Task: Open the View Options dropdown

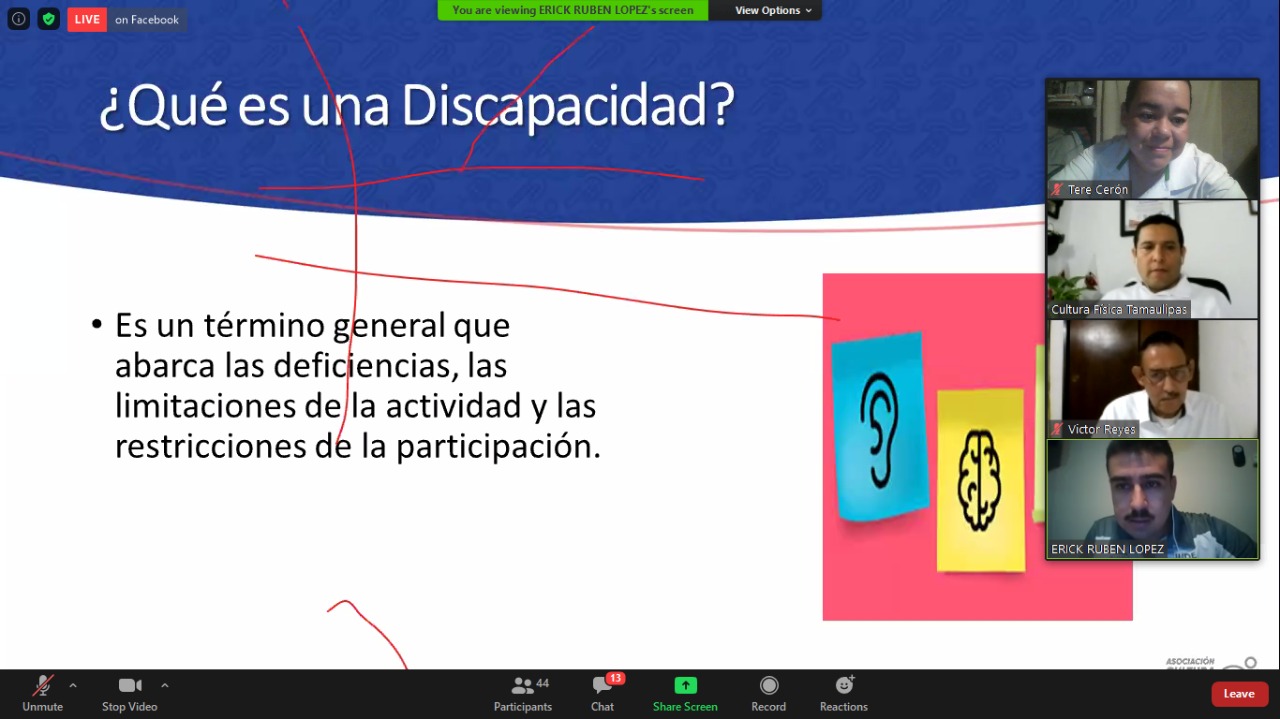Action: pyautogui.click(x=773, y=11)
